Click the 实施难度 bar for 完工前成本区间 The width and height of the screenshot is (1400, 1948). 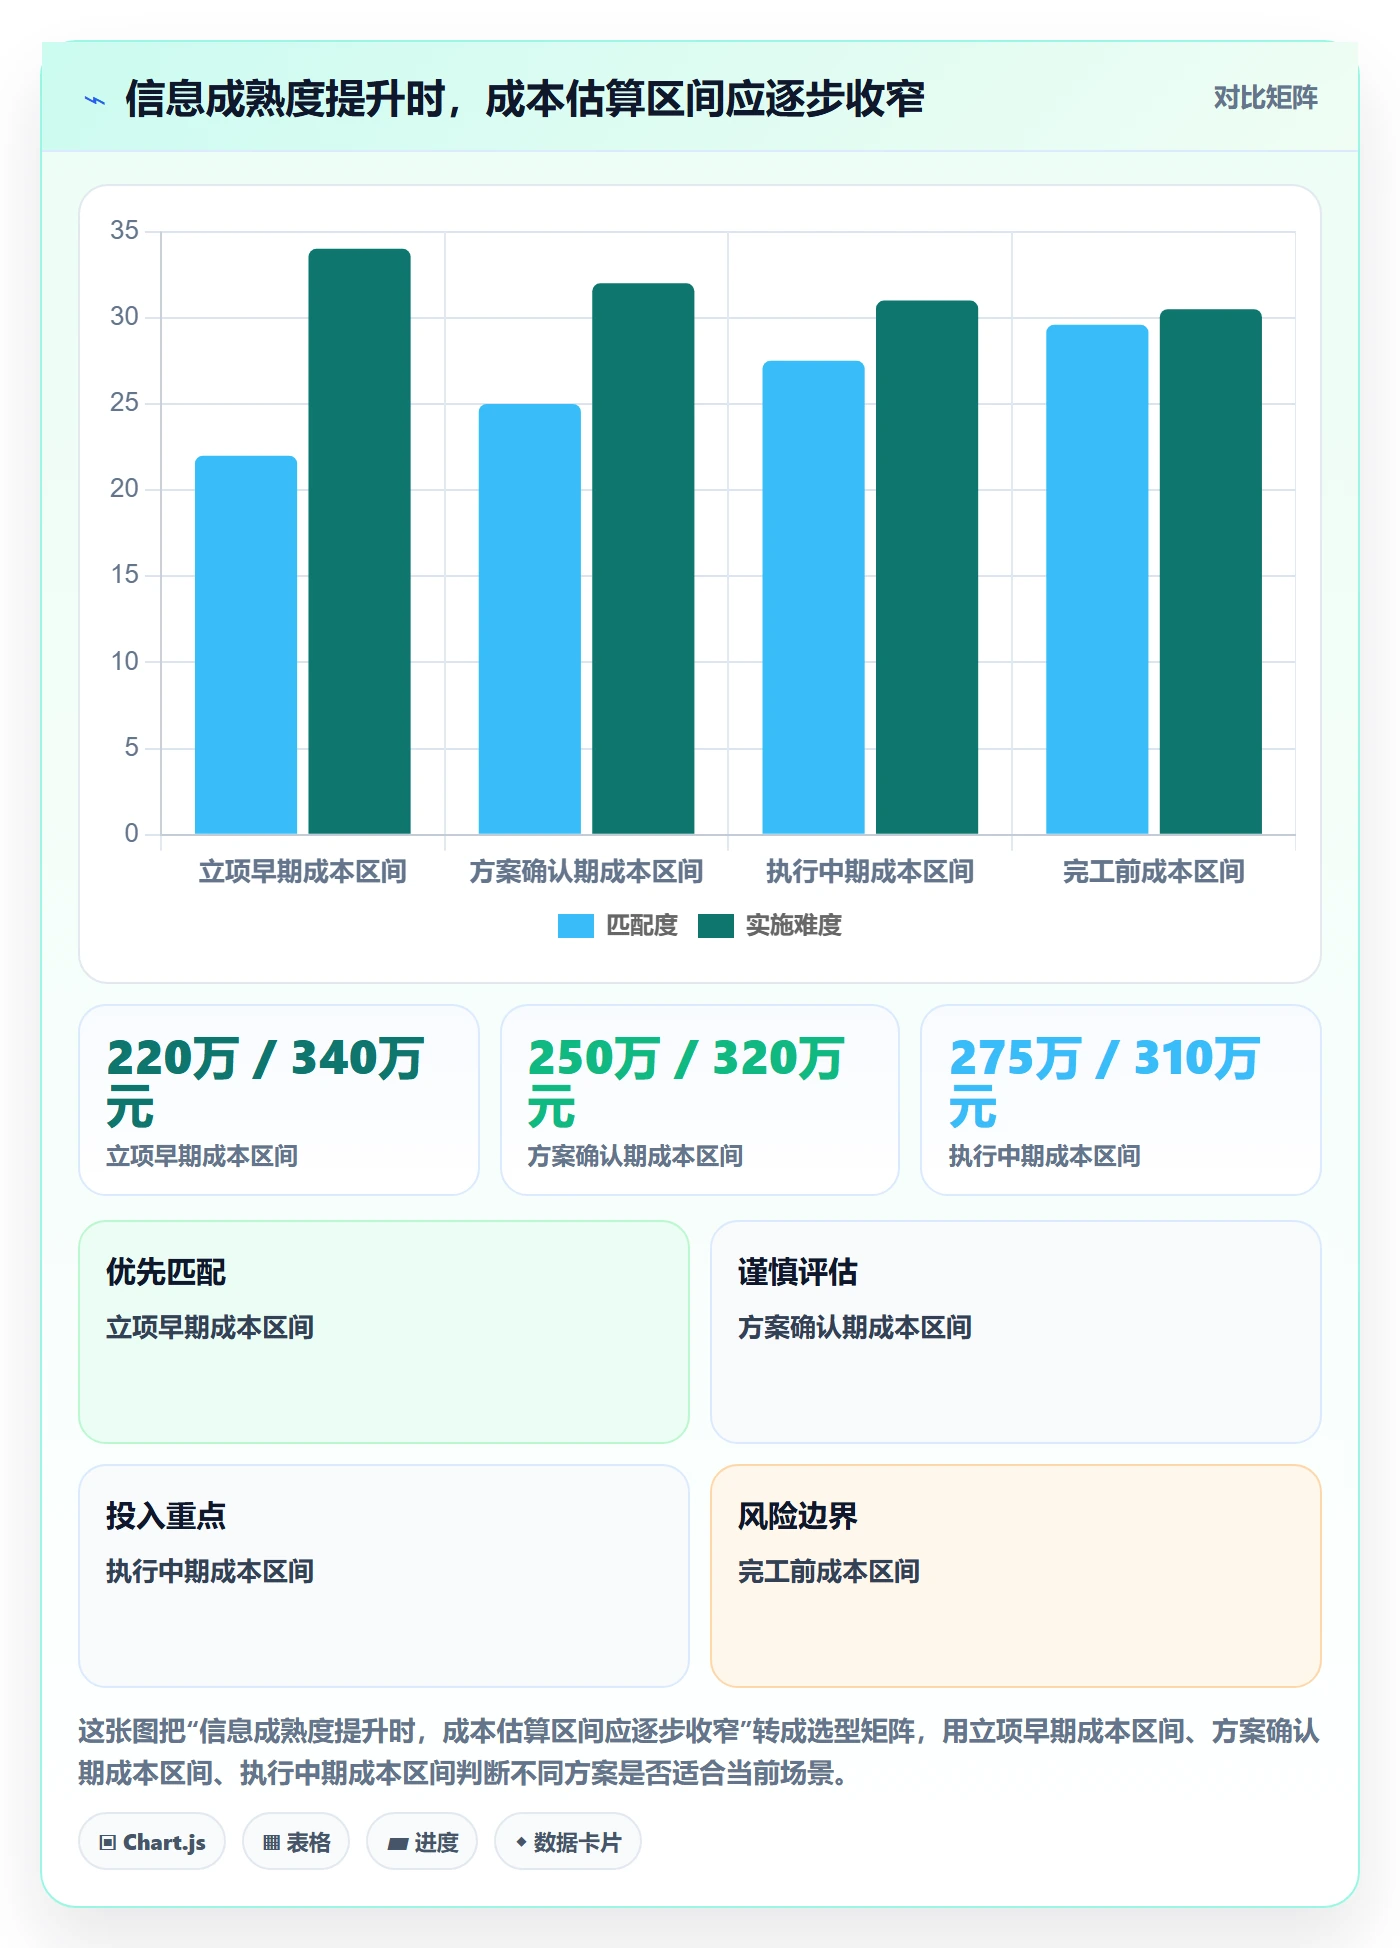coord(1211,571)
